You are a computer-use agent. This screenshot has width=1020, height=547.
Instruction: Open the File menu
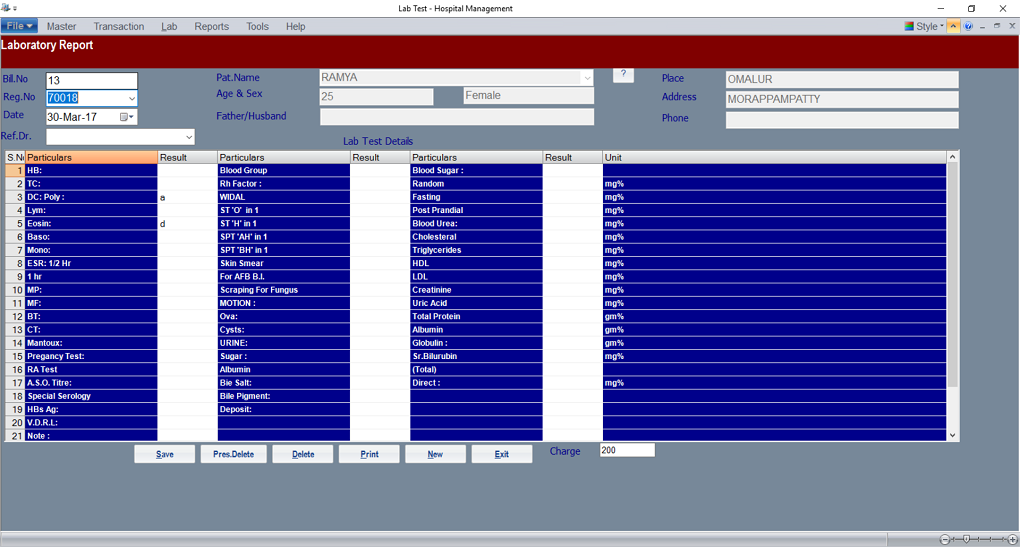(19, 26)
